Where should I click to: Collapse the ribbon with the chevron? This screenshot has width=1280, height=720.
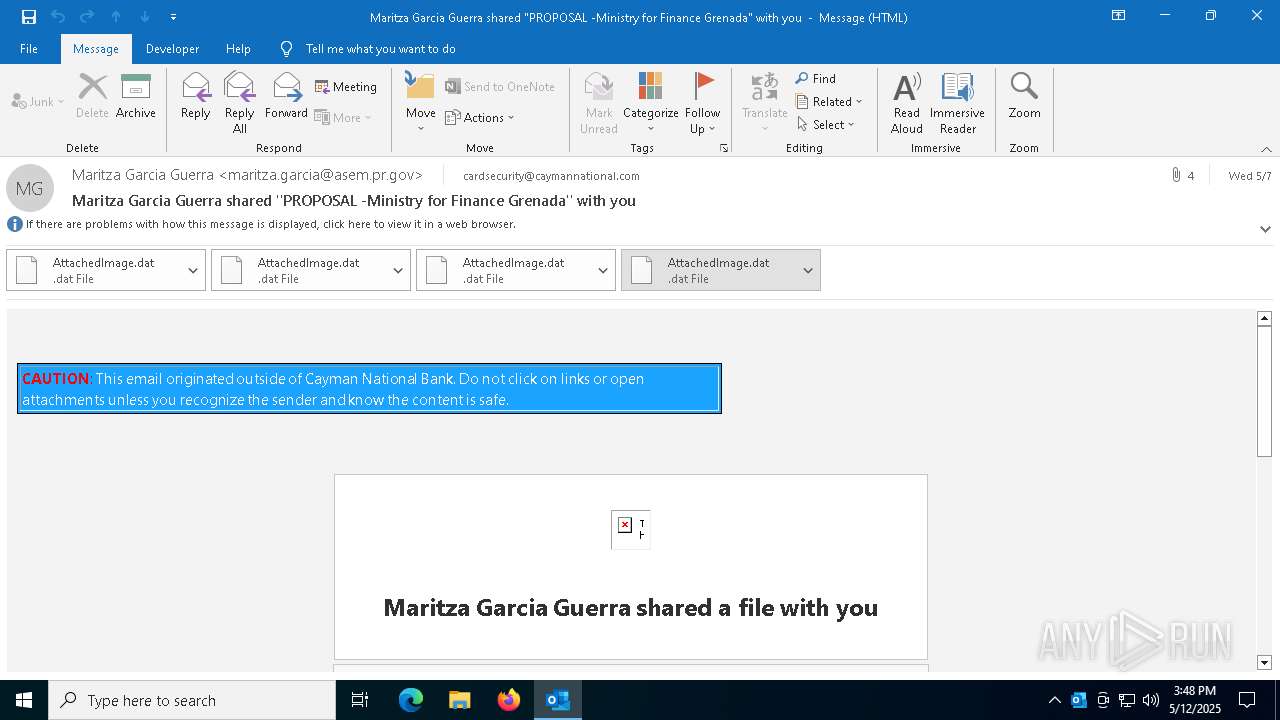coord(1266,149)
